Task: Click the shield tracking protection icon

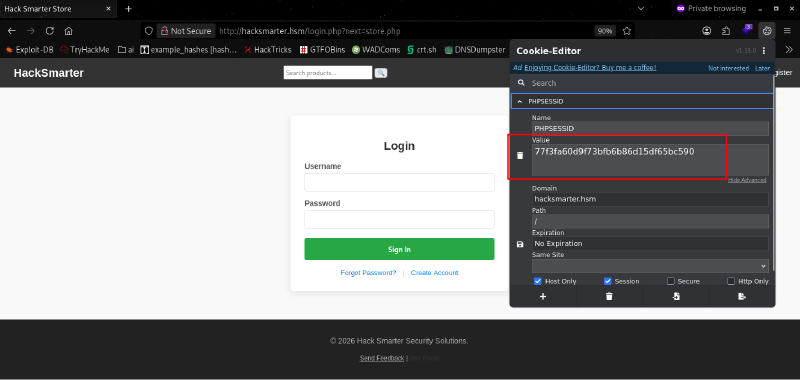Action: tap(148, 31)
